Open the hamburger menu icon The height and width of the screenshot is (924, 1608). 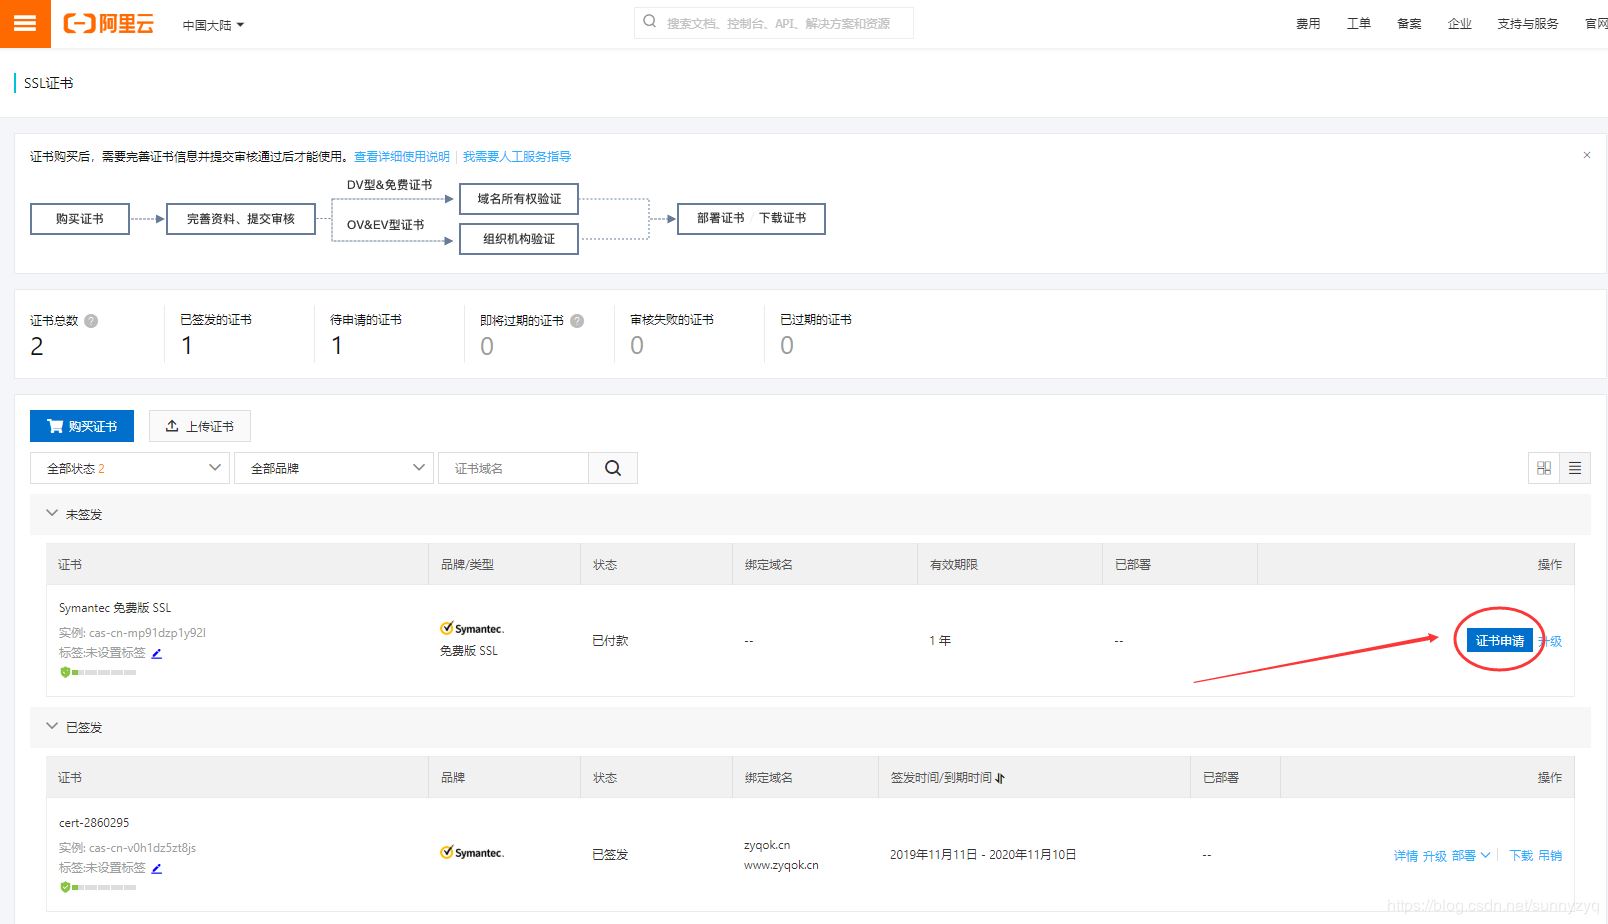click(x=25, y=24)
